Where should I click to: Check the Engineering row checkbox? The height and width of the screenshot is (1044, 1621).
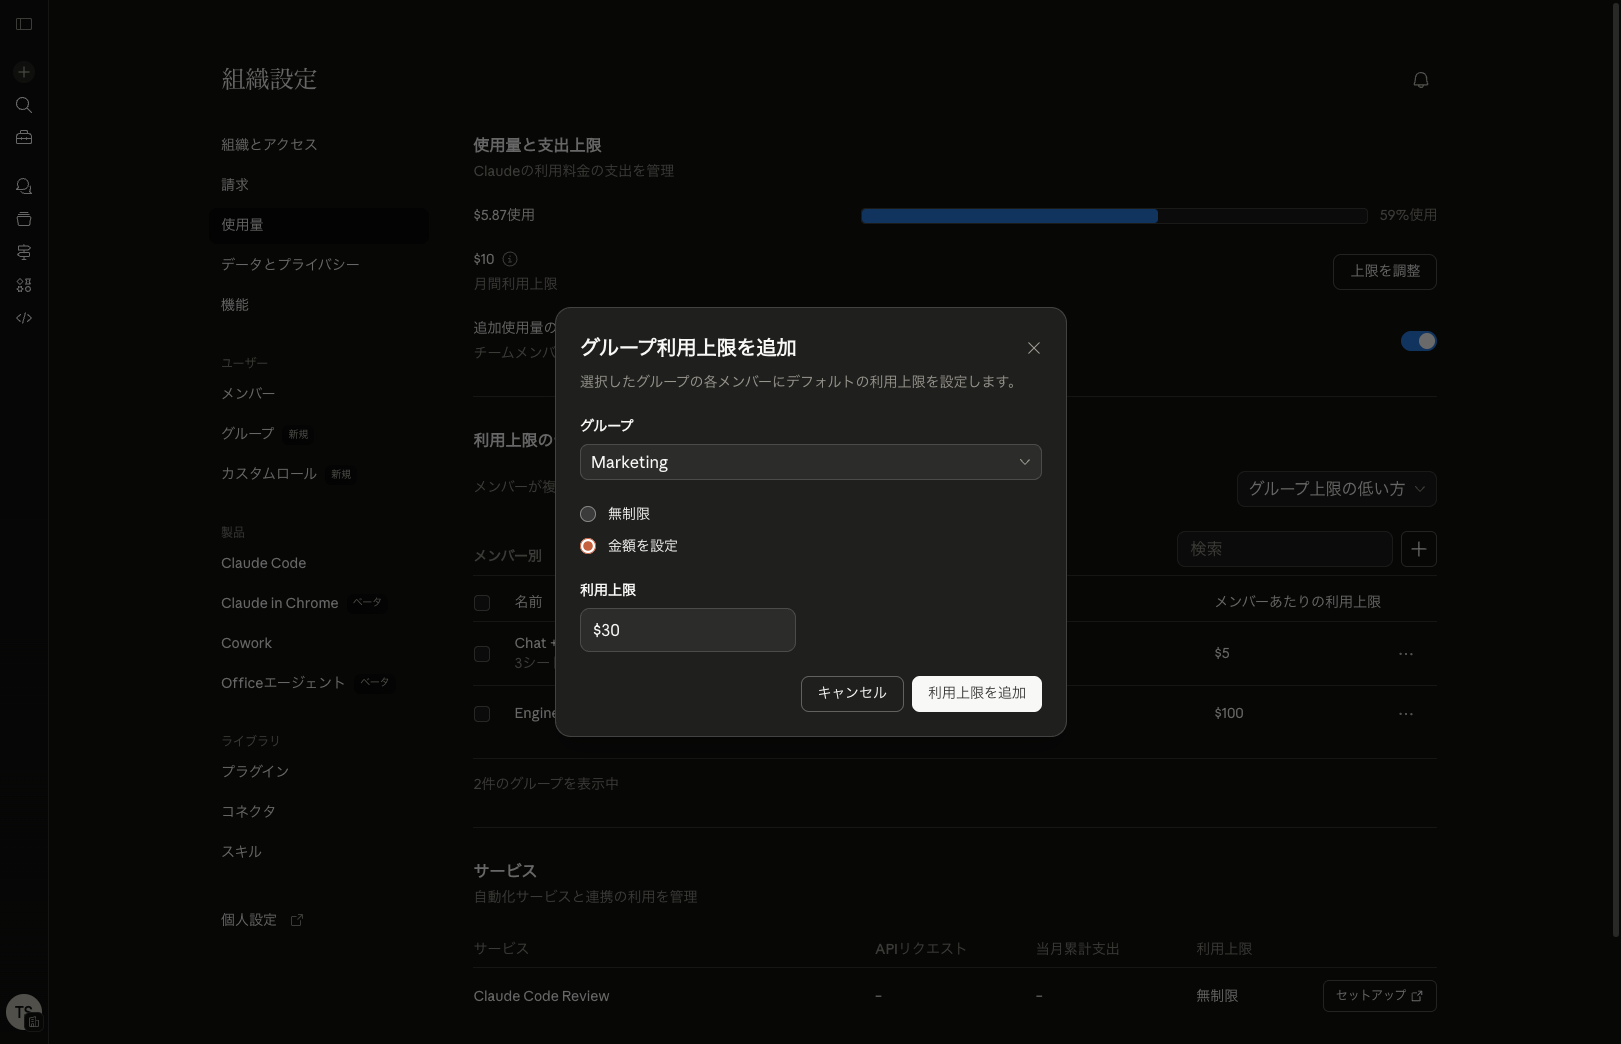(482, 714)
